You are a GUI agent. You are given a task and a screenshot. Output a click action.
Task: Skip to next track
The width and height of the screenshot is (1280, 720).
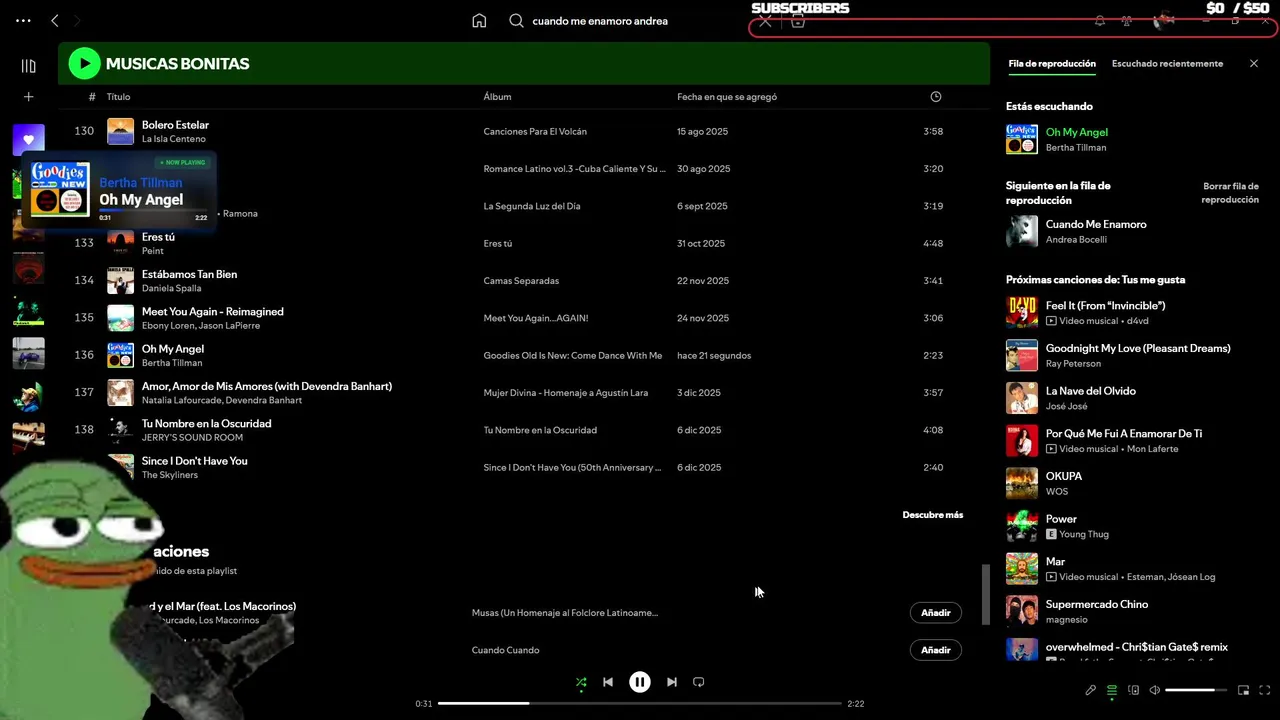[672, 682]
